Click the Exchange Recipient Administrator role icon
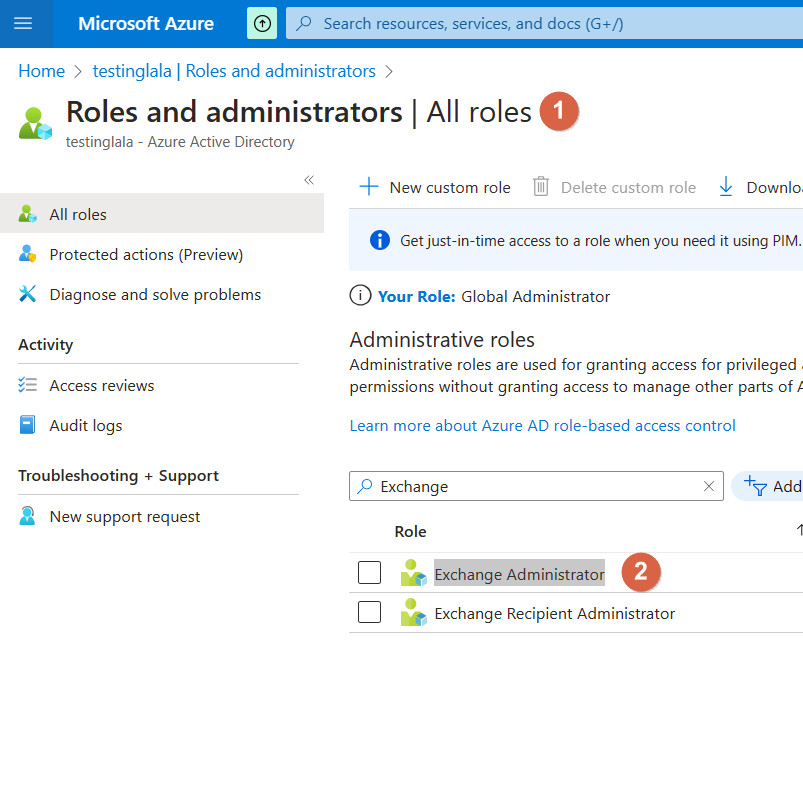This screenshot has width=803, height=796. pos(413,613)
